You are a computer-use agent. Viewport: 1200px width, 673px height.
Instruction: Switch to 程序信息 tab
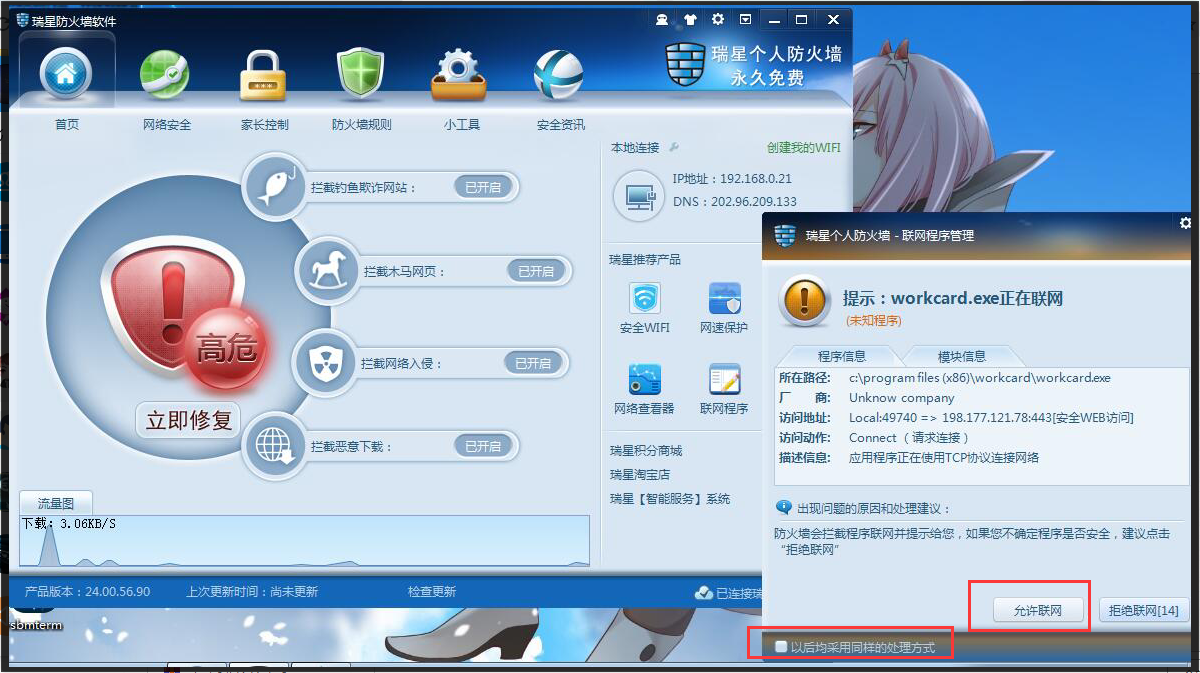[841, 356]
